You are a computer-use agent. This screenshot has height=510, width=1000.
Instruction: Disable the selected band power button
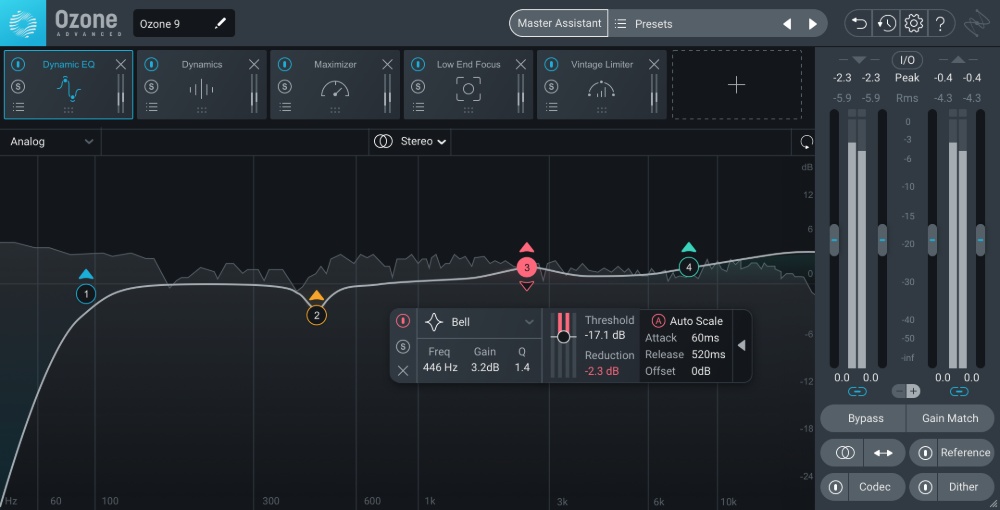(403, 321)
